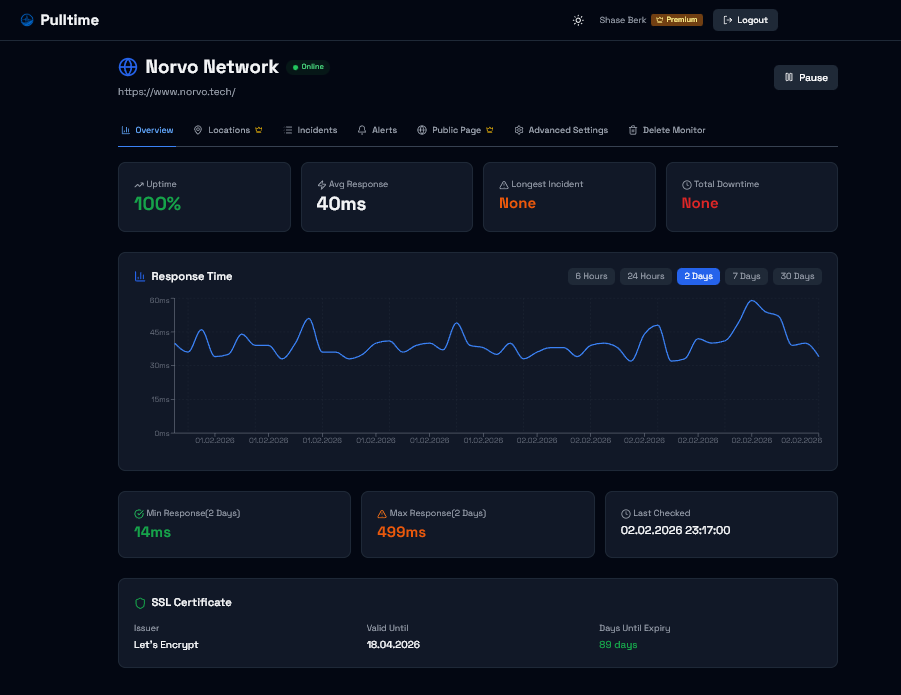Click the Incidents list icon
The width and height of the screenshot is (901, 695).
(x=288, y=130)
